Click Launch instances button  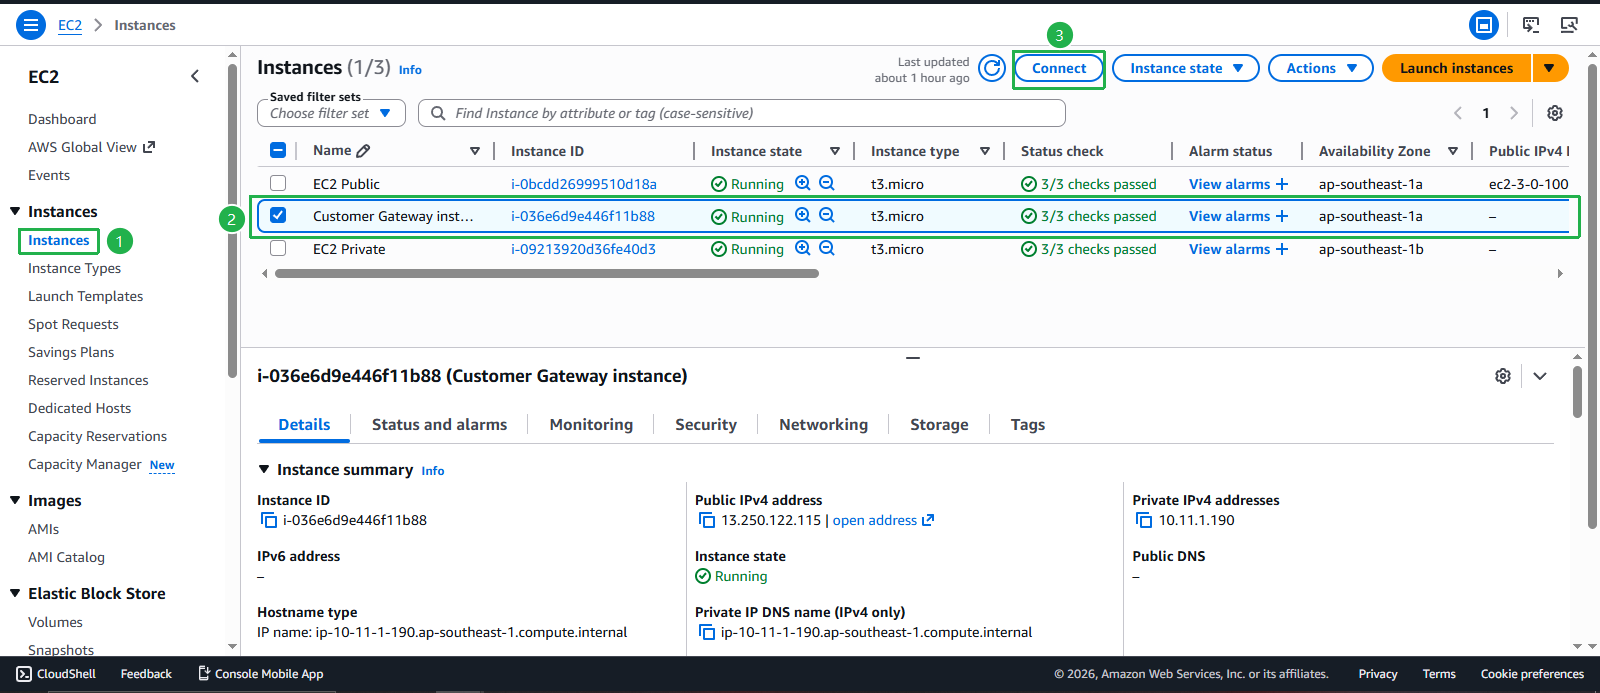click(x=1456, y=68)
